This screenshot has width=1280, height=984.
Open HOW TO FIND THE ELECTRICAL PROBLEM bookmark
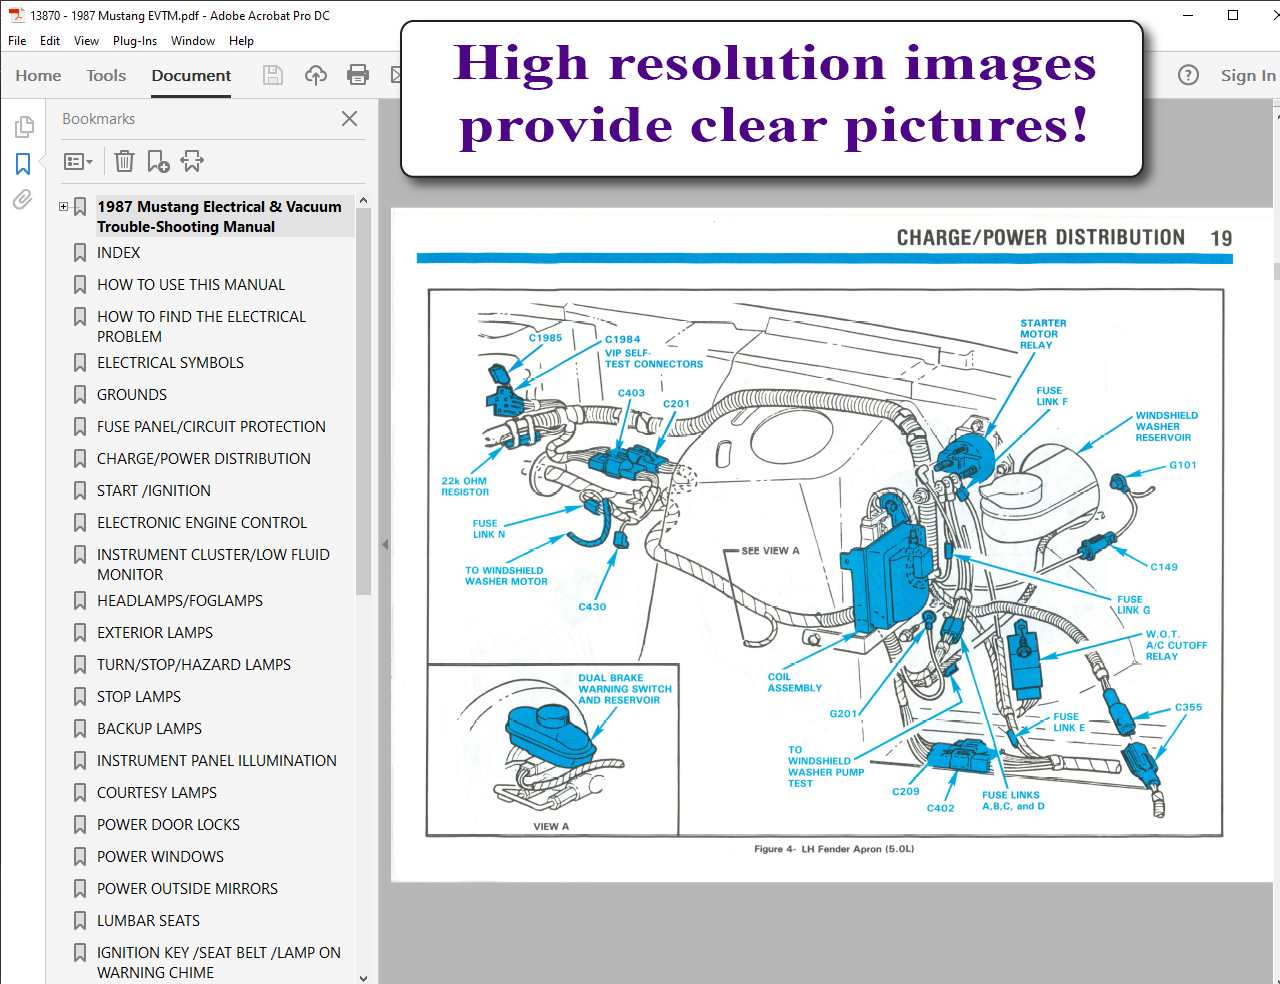coord(201,327)
